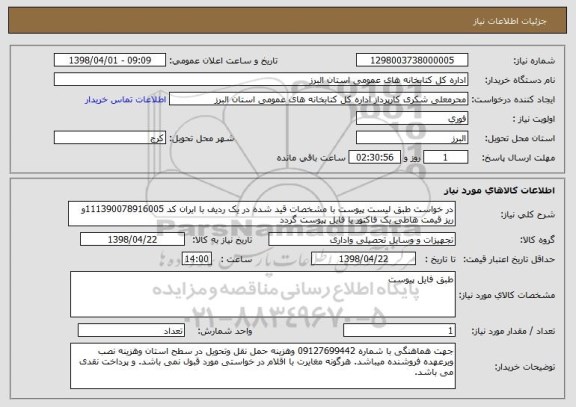Click the حداقل تاریخ اعتبار قیمت label

pos(509,259)
